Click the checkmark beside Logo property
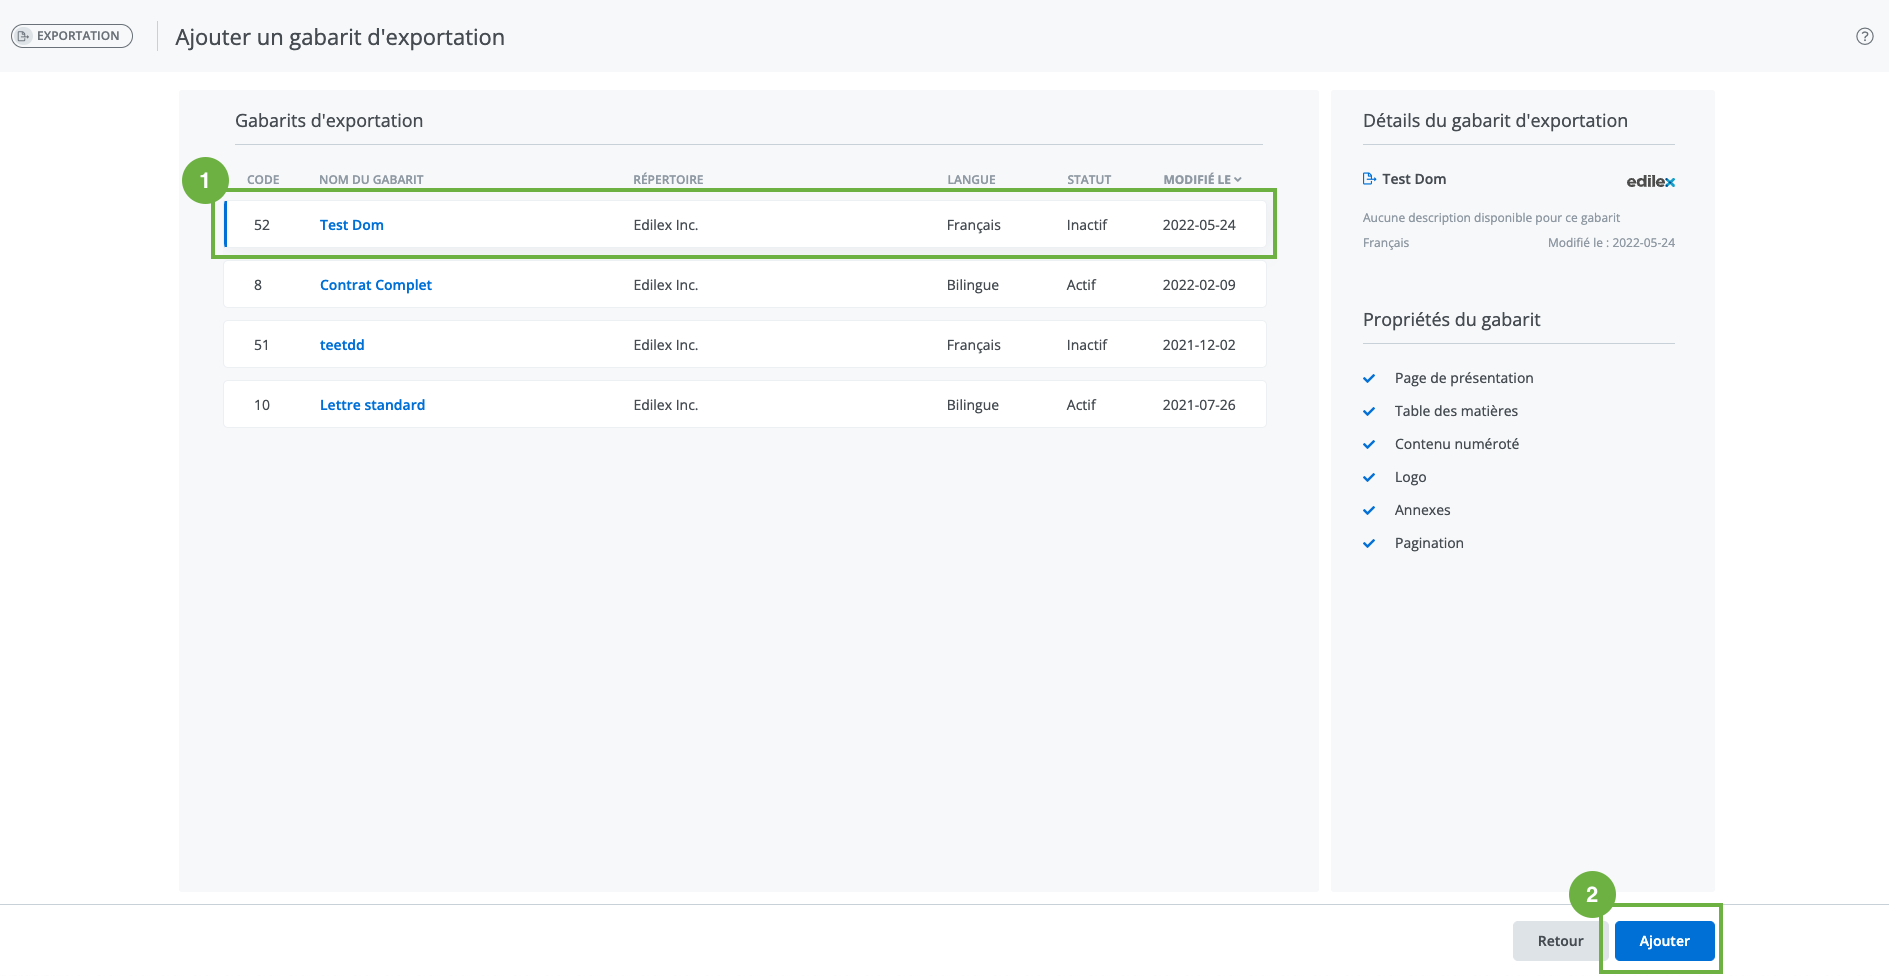 (x=1369, y=477)
